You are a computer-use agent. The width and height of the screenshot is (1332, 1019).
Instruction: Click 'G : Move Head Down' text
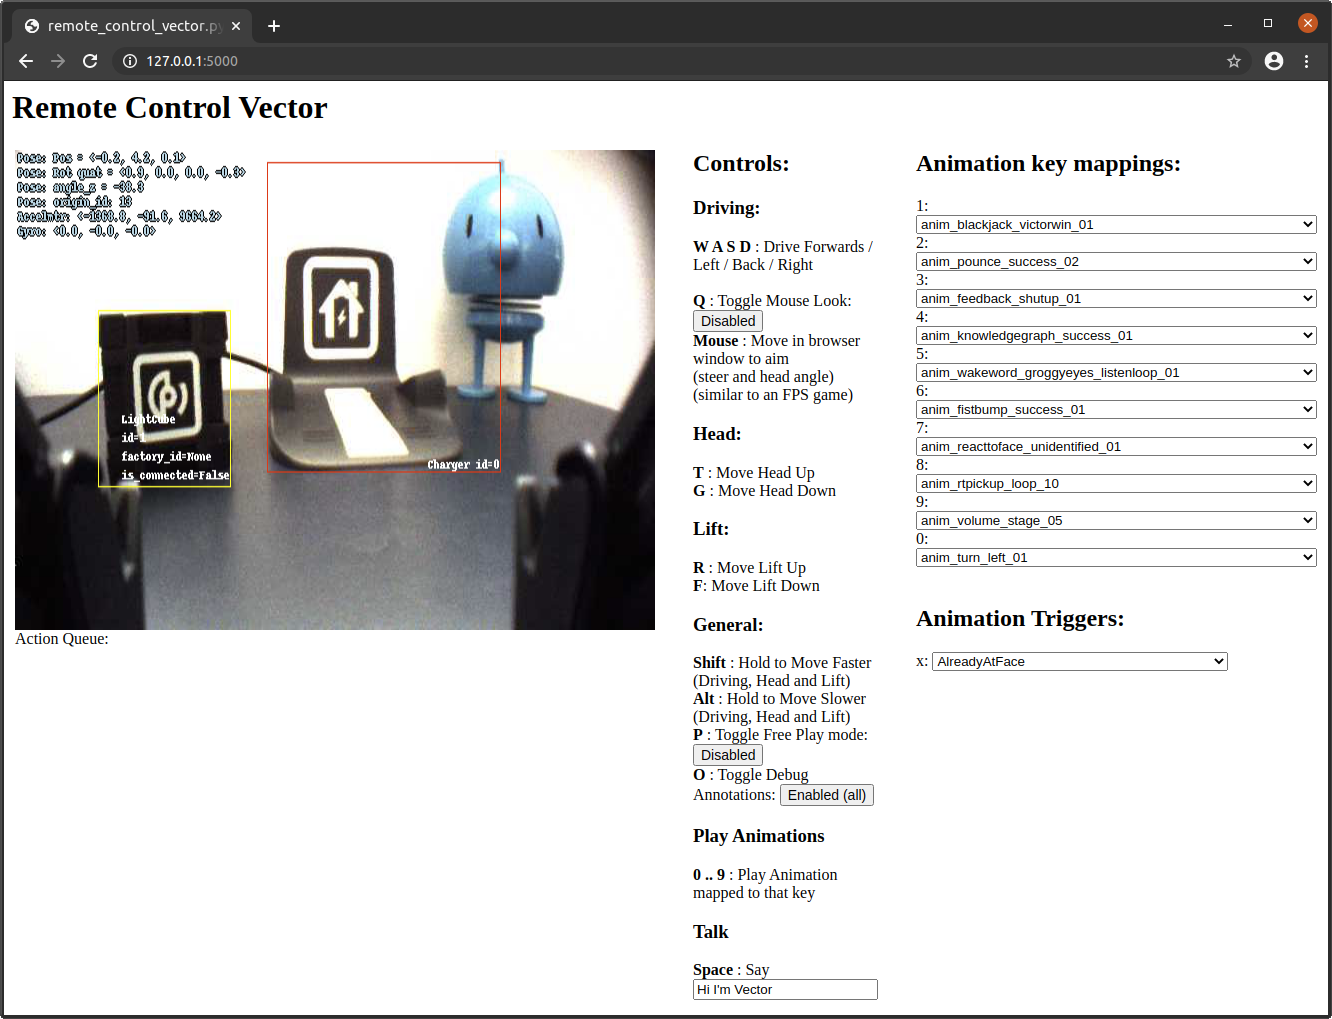[764, 491]
